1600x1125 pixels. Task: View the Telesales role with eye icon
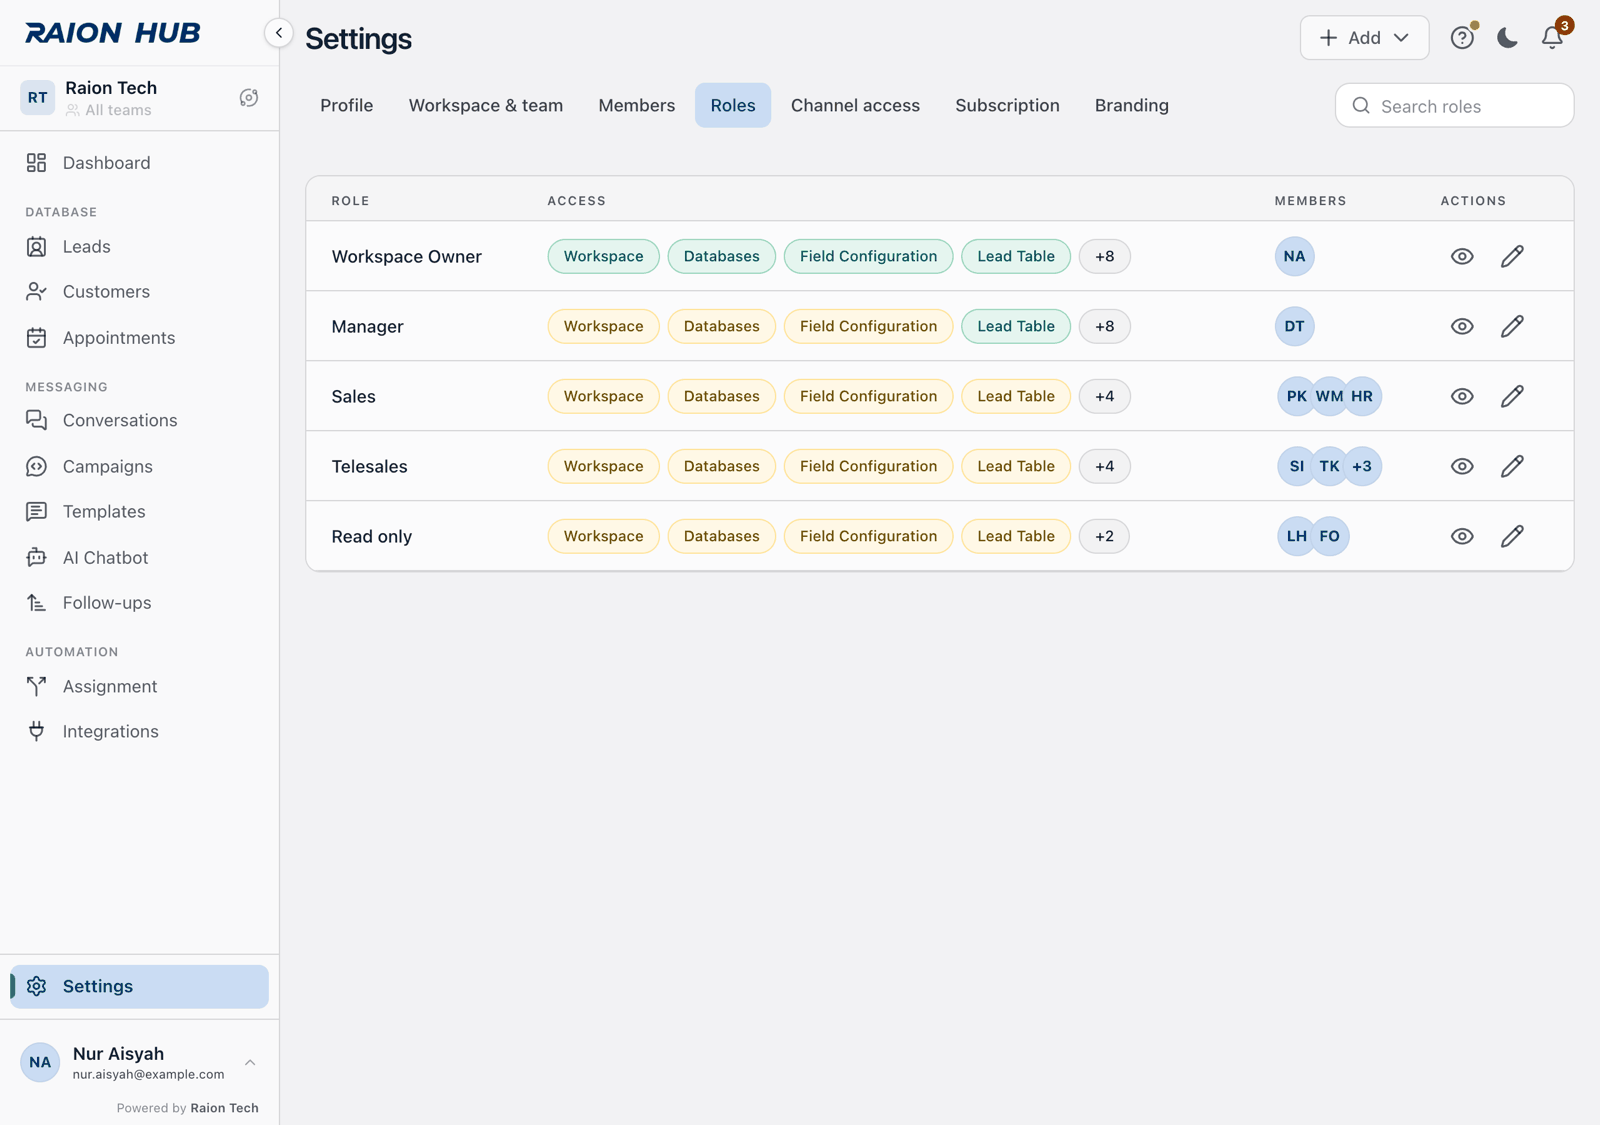pyautogui.click(x=1462, y=467)
